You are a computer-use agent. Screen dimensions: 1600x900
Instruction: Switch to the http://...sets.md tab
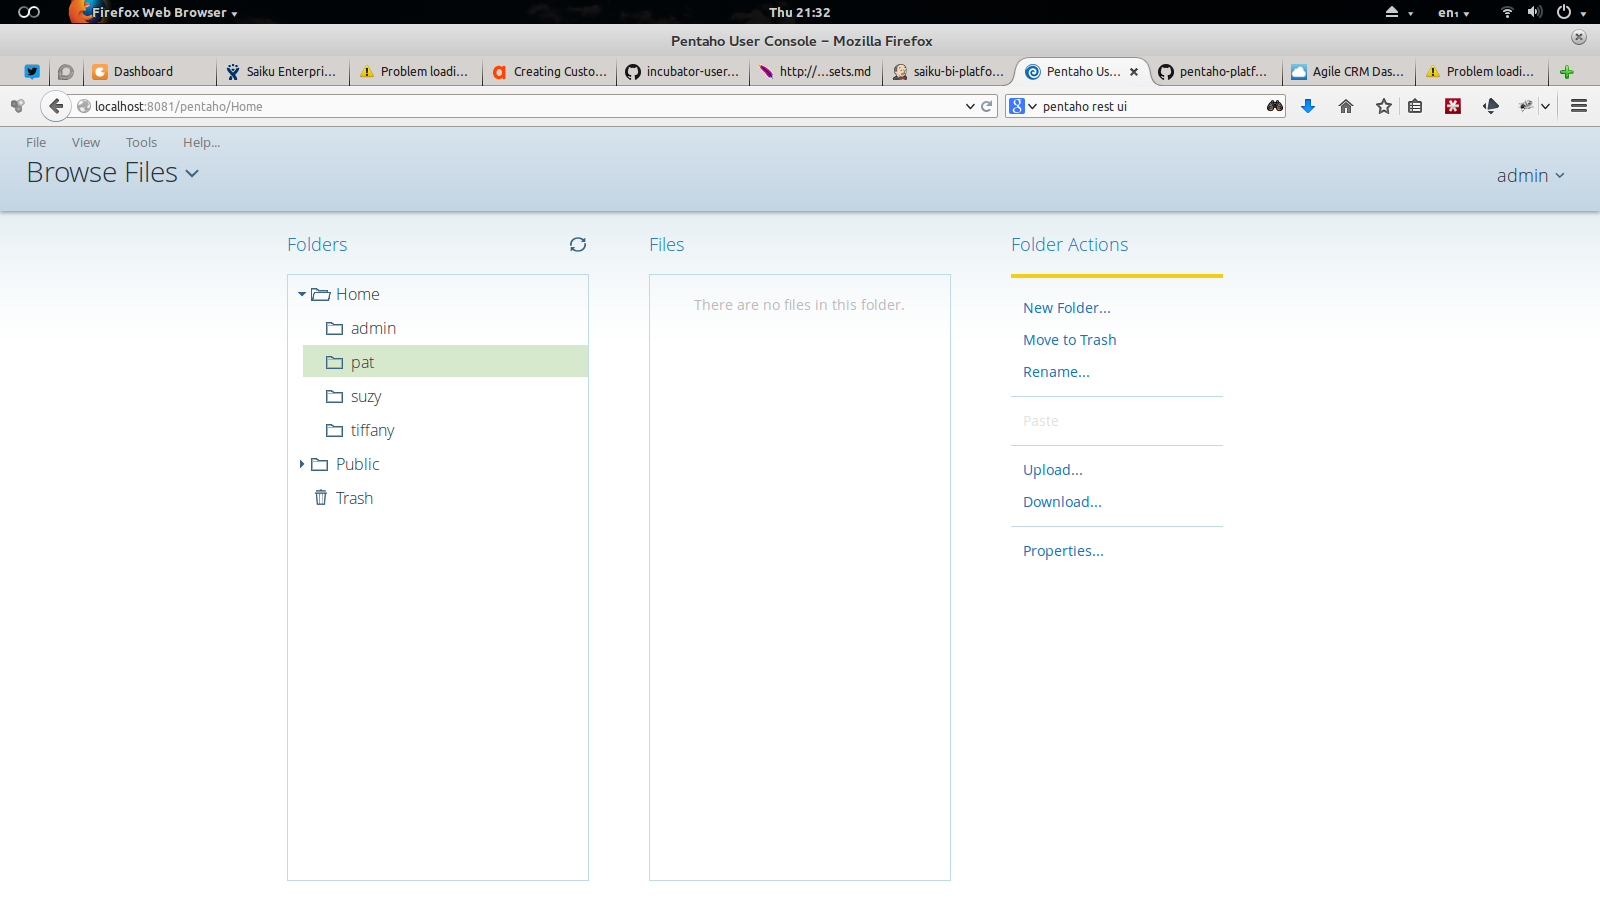coord(815,72)
